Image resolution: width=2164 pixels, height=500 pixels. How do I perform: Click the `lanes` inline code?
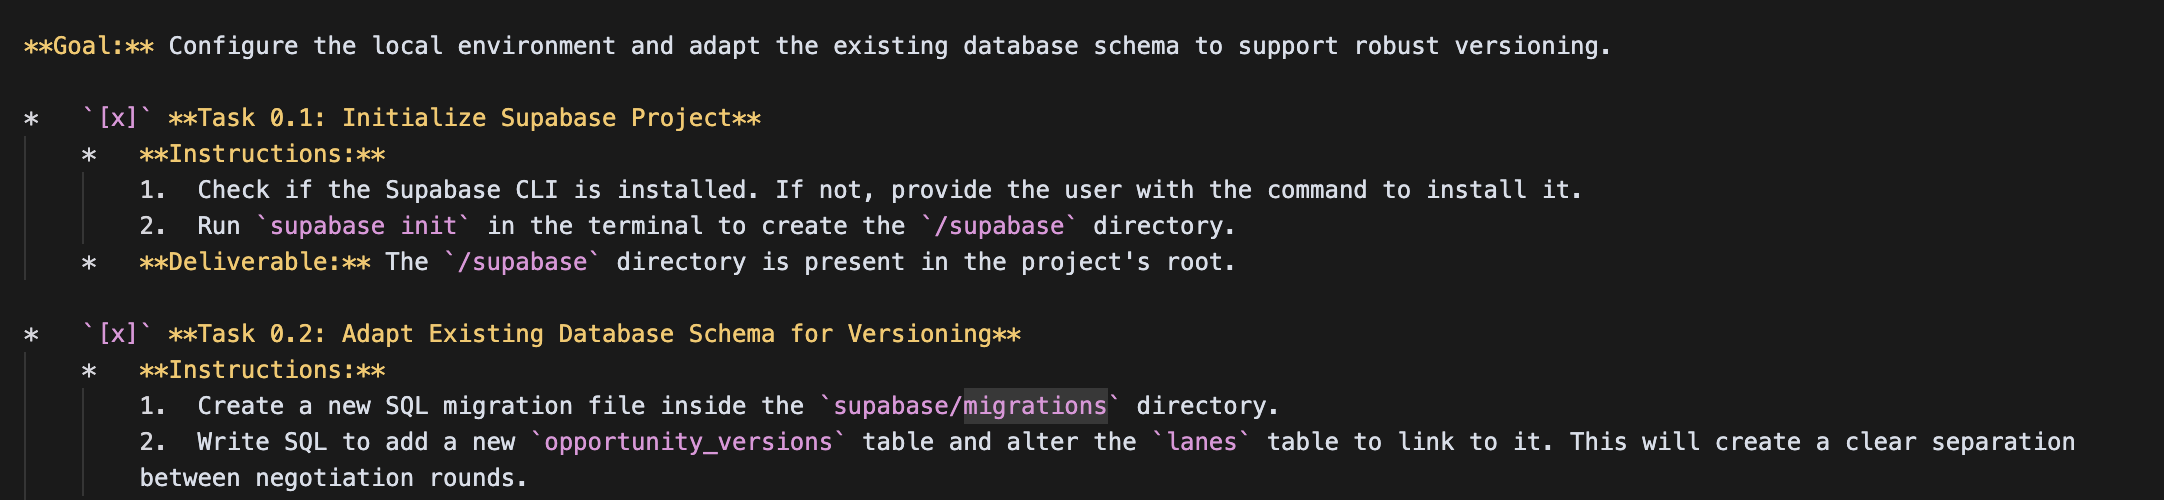[x=1201, y=442]
